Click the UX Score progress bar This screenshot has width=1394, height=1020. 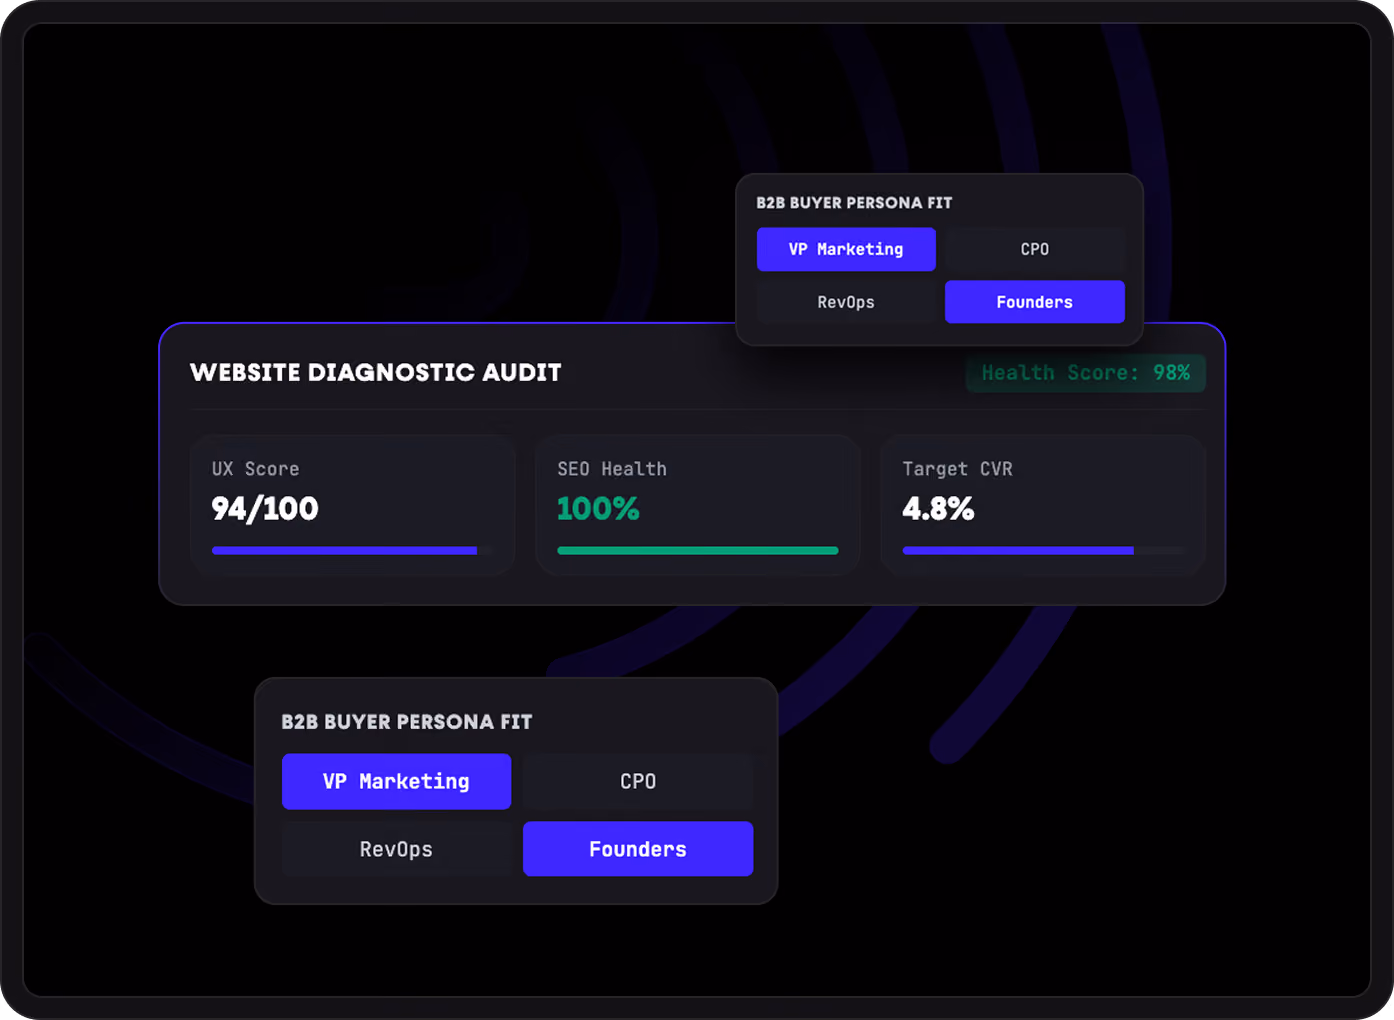click(x=351, y=550)
